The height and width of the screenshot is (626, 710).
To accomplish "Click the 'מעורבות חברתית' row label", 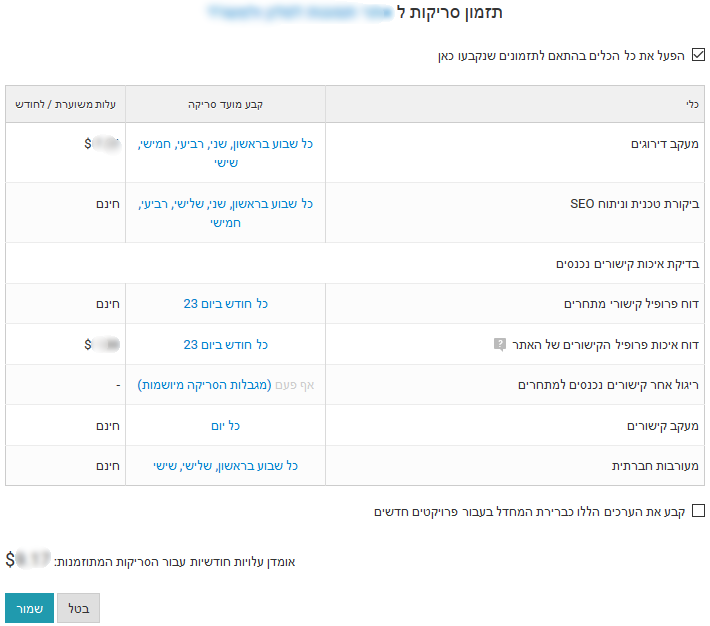I will pos(655,466).
